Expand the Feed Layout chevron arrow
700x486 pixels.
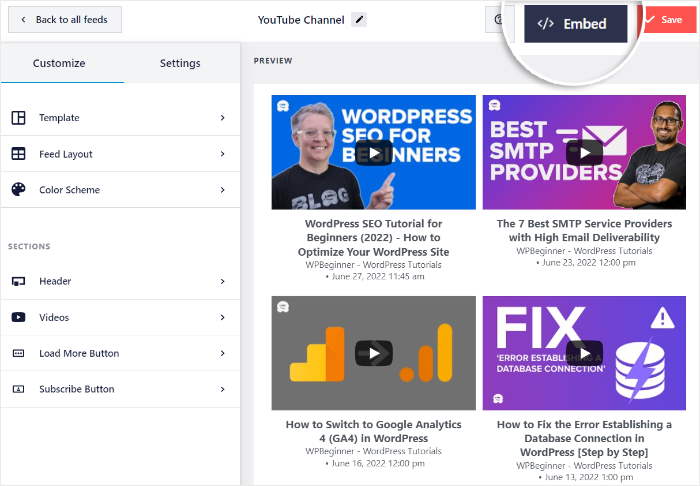pos(222,154)
